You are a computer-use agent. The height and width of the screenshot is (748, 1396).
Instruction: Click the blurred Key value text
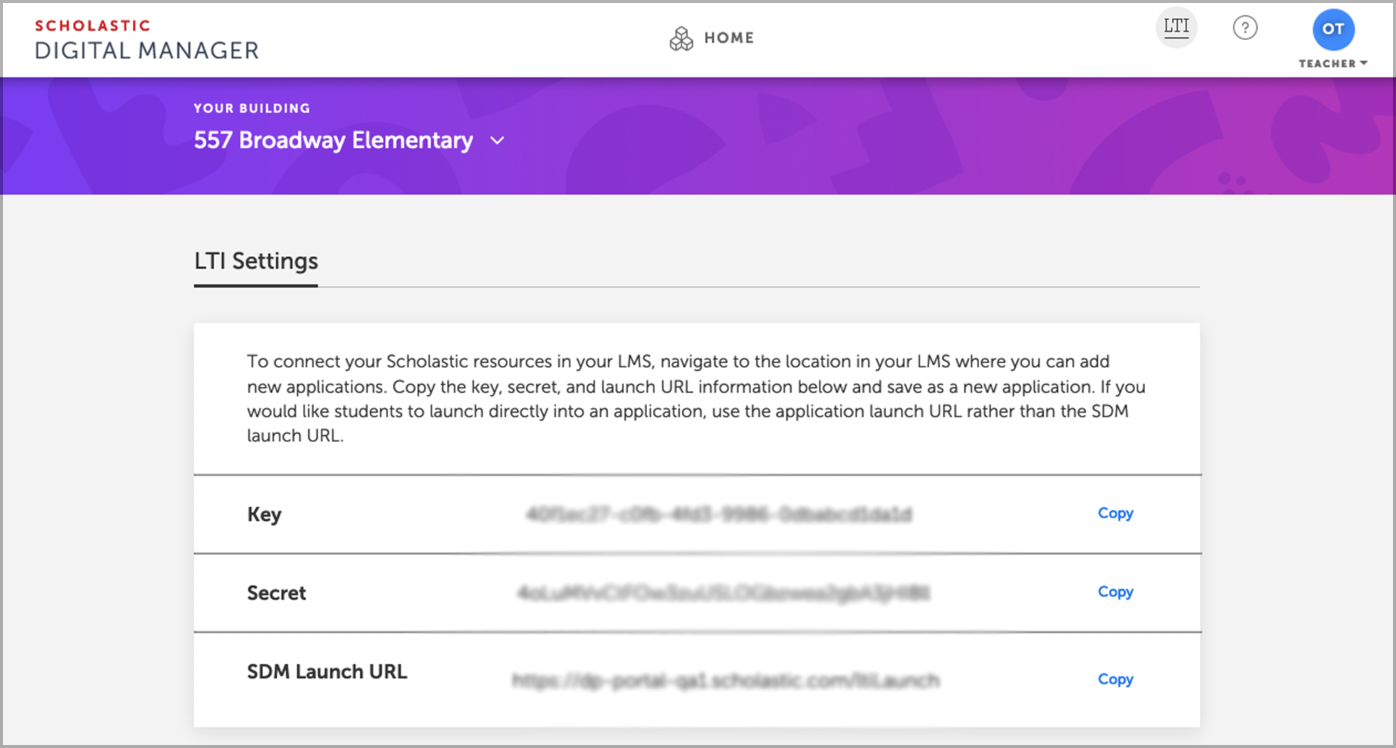719,515
